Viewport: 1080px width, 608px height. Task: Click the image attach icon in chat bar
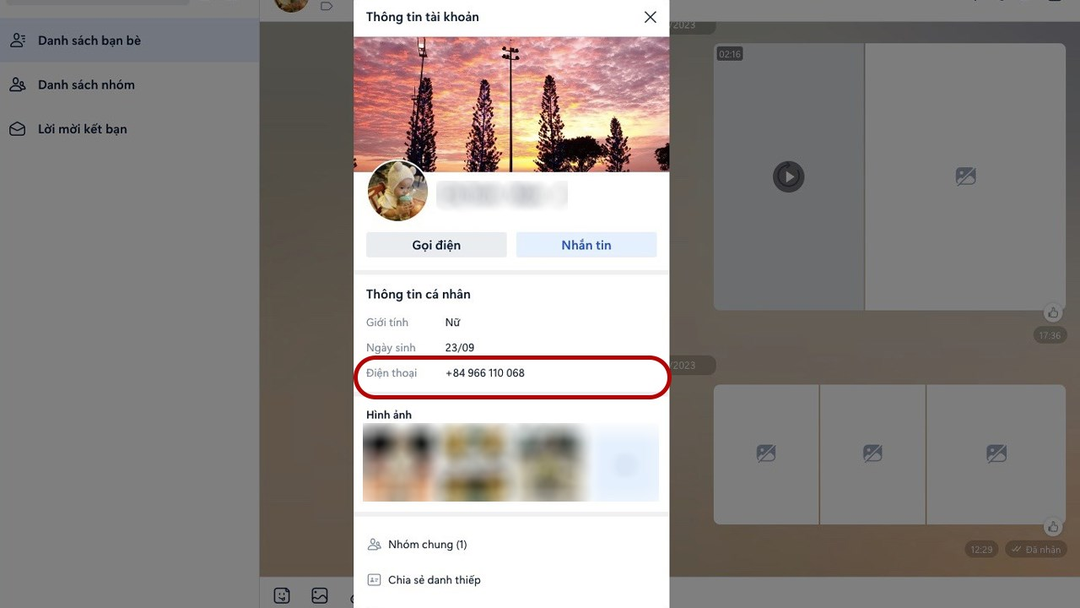coord(320,596)
